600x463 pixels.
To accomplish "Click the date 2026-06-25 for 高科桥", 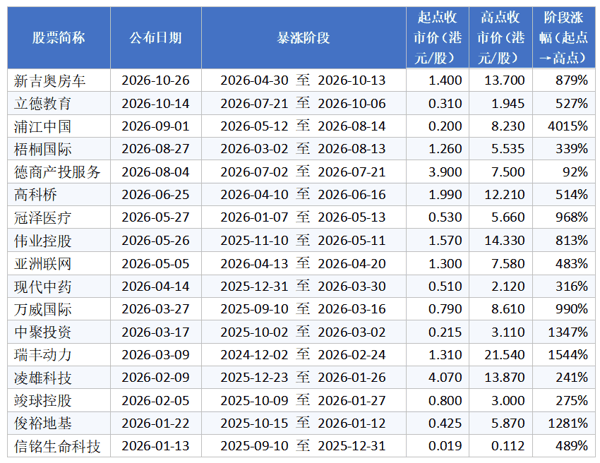I will tap(155, 194).
